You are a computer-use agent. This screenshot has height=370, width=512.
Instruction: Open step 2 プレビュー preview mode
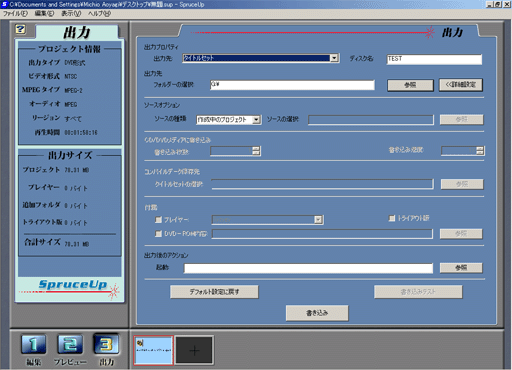point(70,344)
